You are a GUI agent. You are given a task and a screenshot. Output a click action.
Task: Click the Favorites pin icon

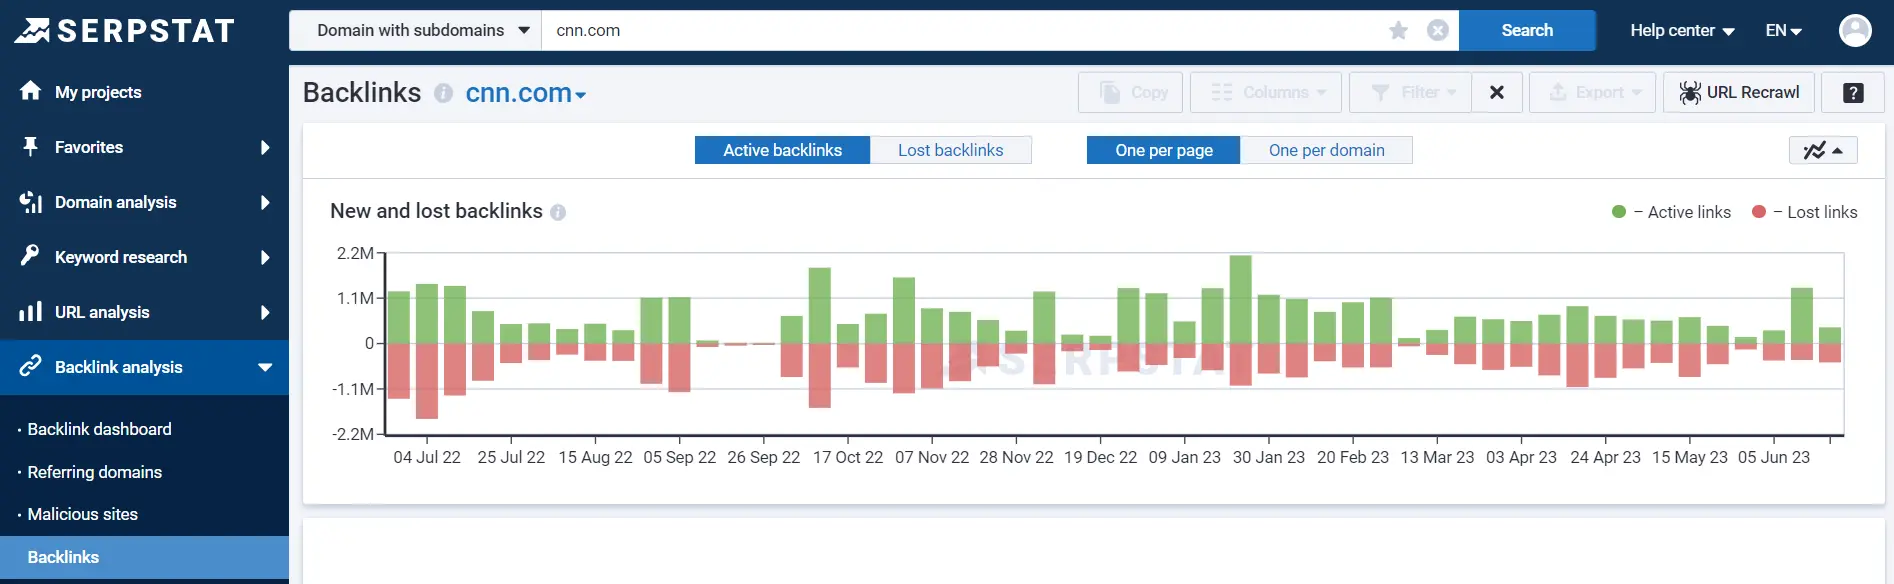click(x=31, y=147)
